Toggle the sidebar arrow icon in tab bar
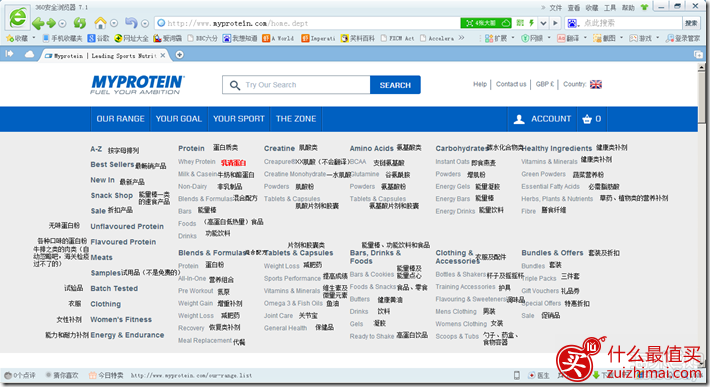This screenshot has height=387, width=710. (x=9, y=54)
